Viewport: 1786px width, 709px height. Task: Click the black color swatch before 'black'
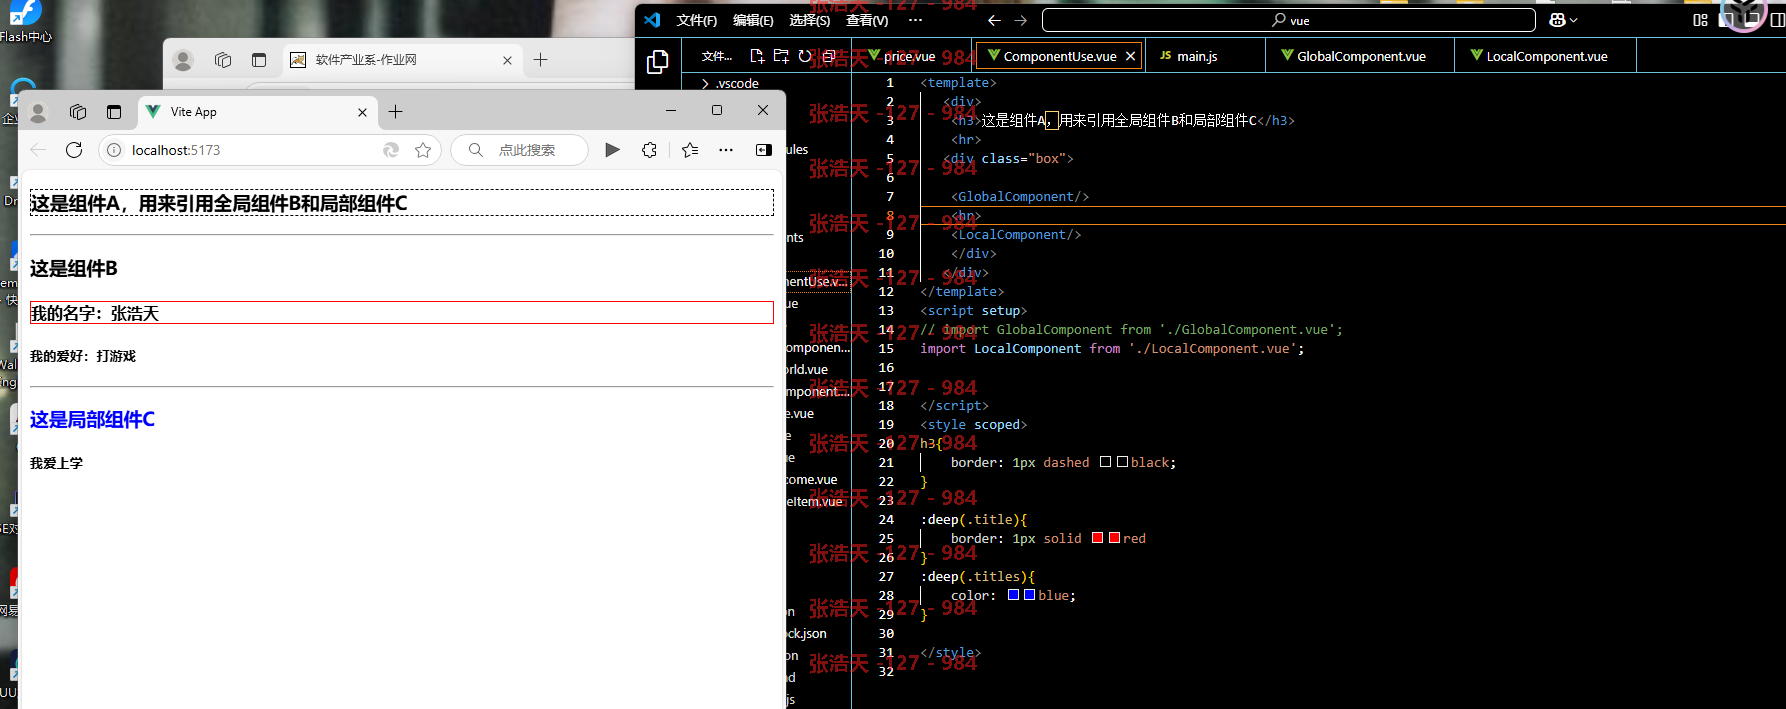(1122, 462)
